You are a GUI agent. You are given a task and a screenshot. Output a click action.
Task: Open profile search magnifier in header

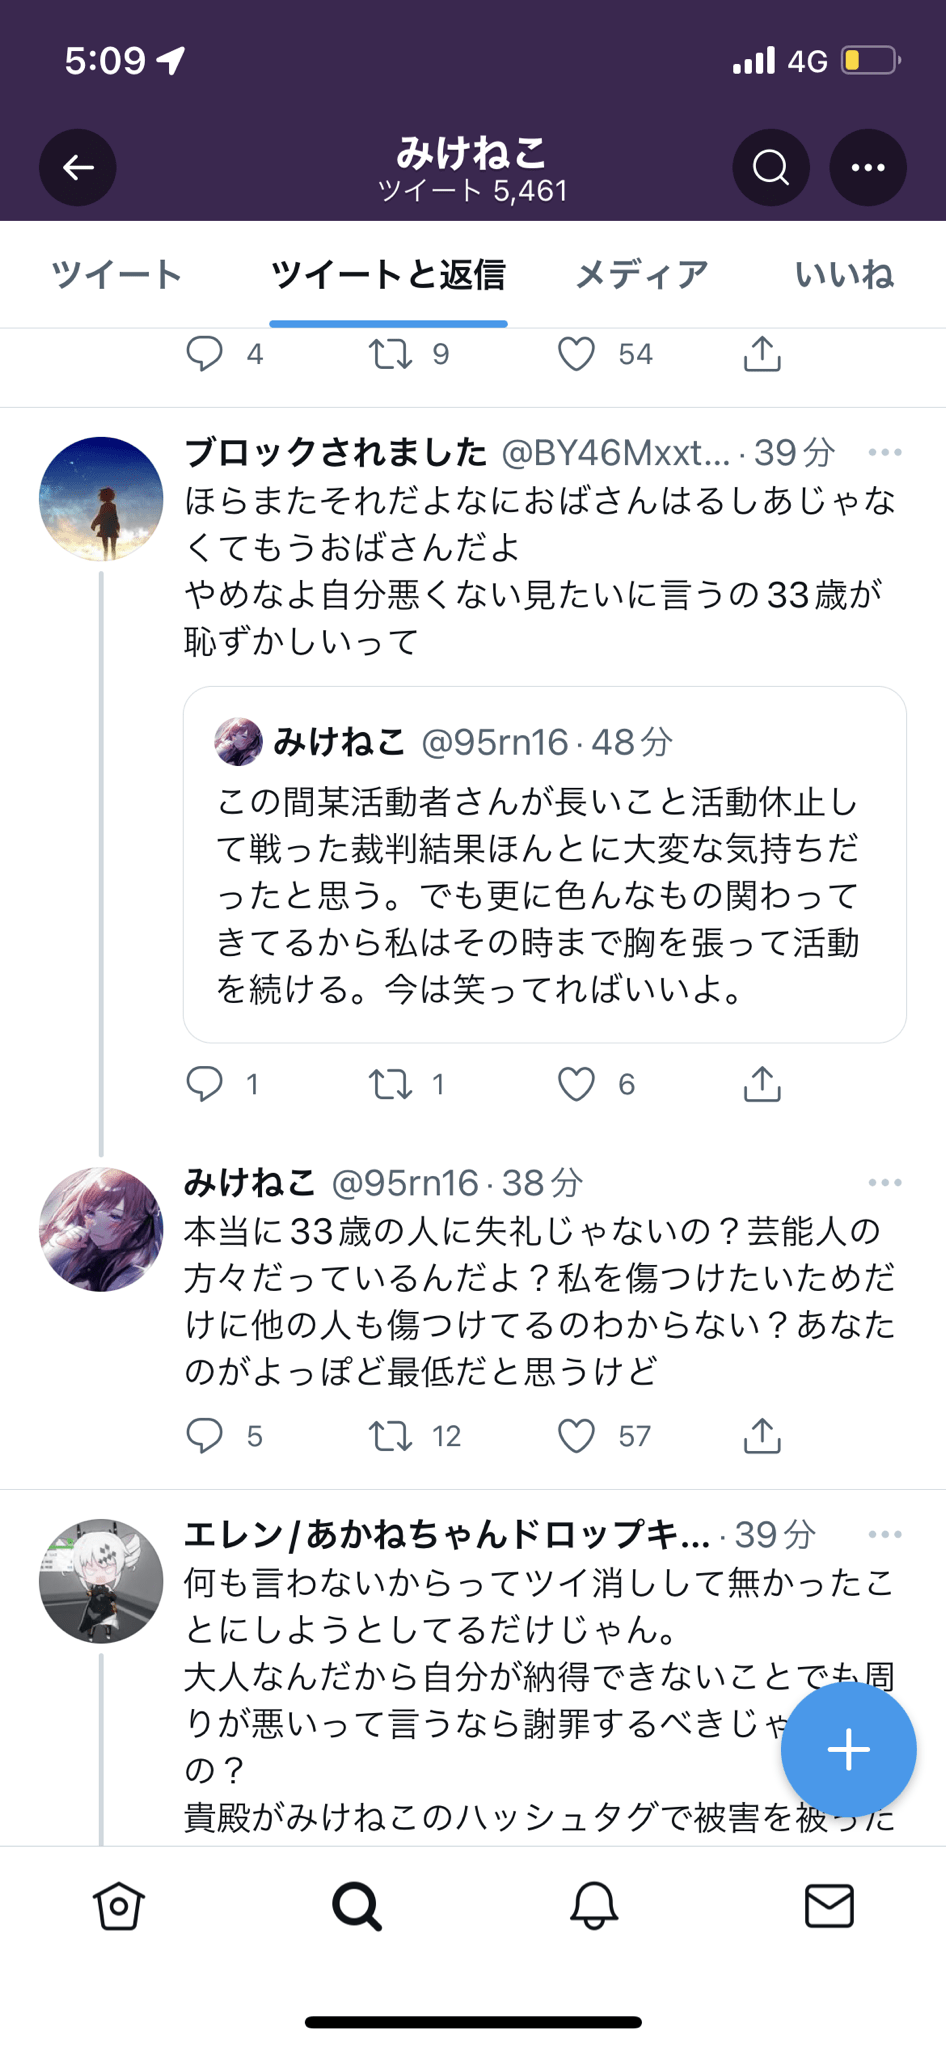(770, 167)
